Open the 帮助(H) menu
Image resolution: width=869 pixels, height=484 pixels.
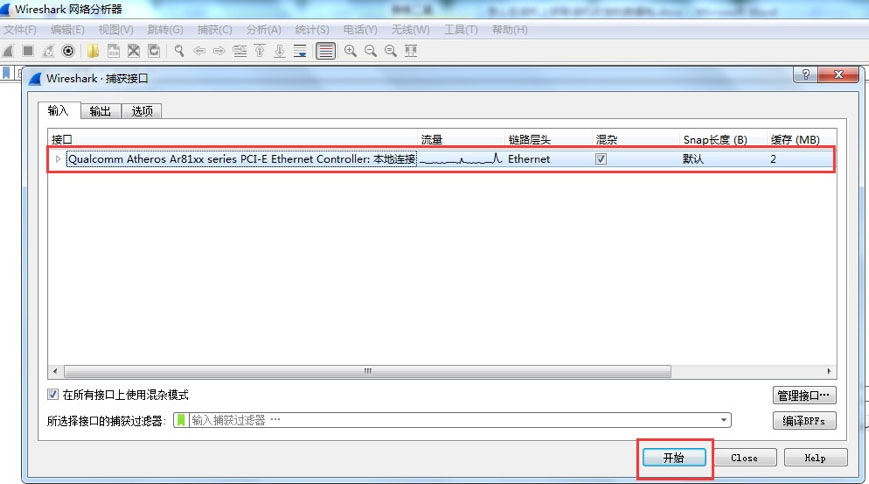pyautogui.click(x=510, y=30)
